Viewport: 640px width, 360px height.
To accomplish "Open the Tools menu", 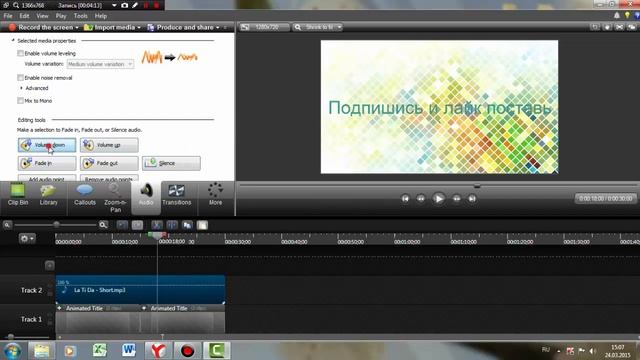I will click(x=80, y=16).
